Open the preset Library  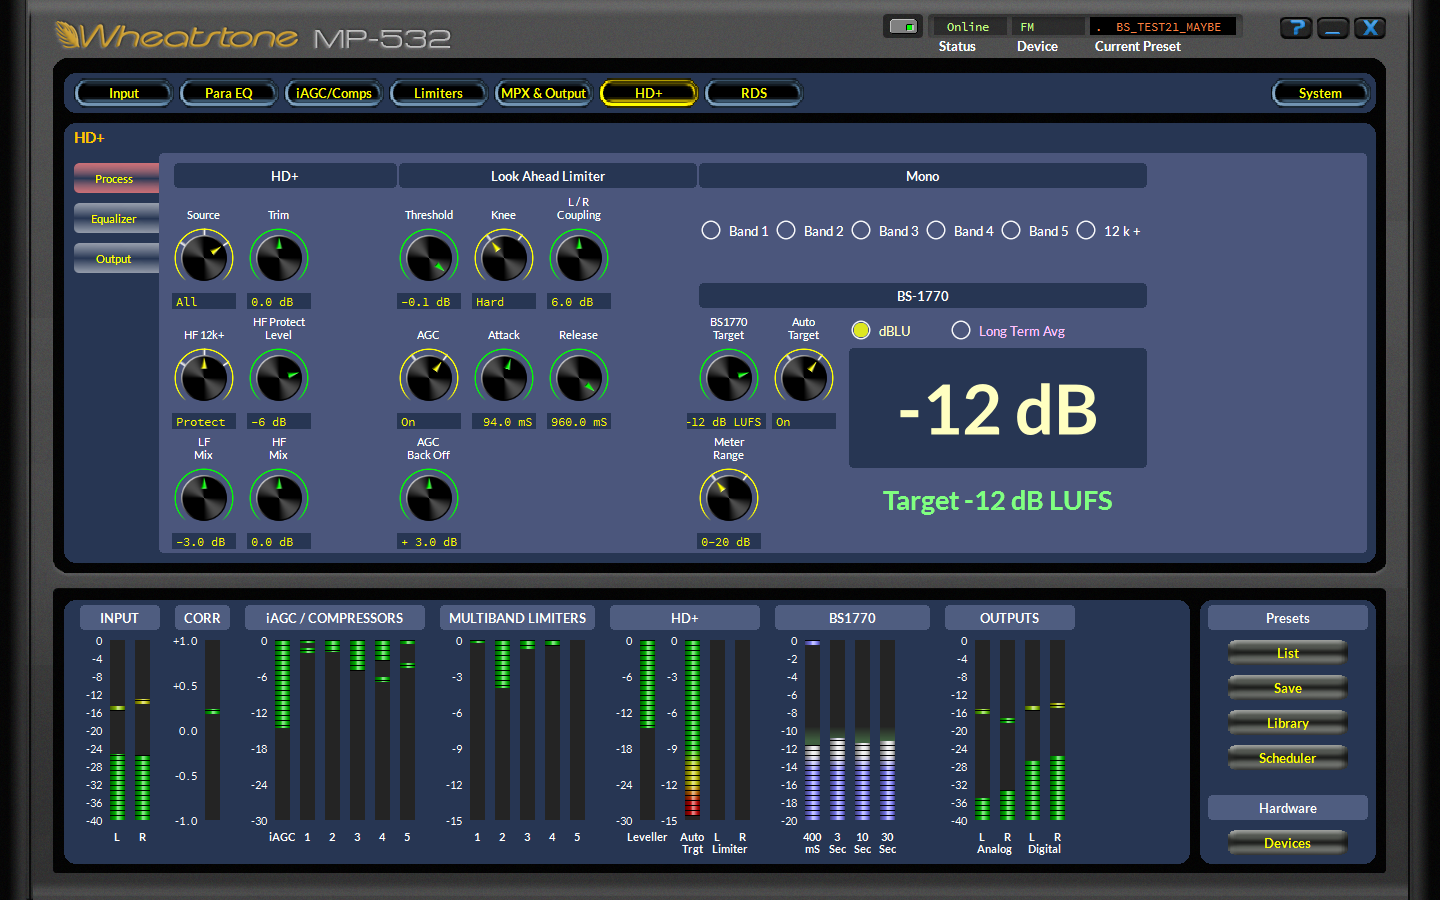click(x=1288, y=723)
